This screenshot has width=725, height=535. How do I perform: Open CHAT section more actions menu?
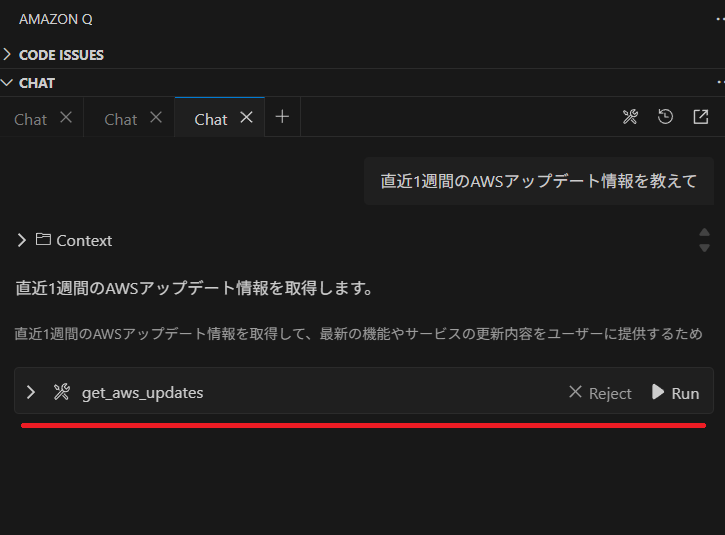pyautogui.click(x=720, y=82)
